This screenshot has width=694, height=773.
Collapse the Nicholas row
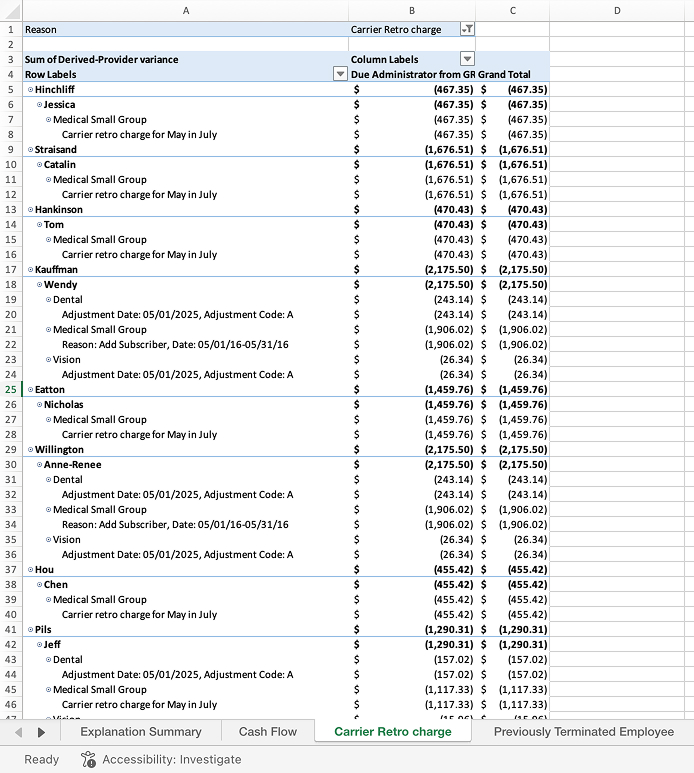tap(39, 404)
